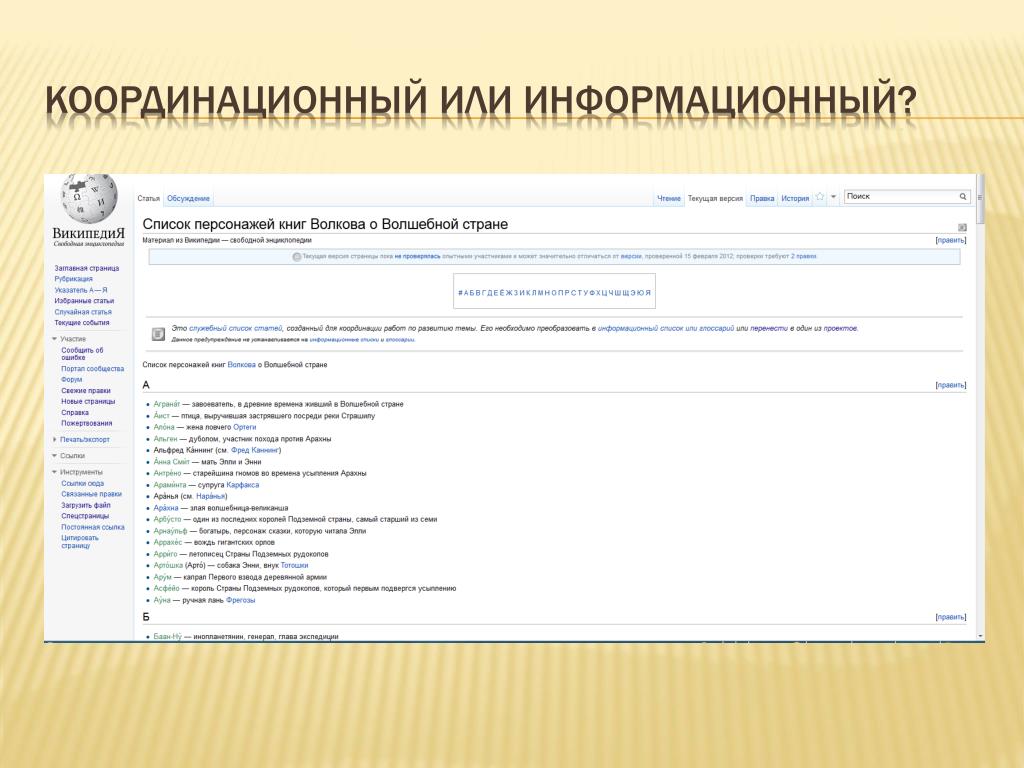Click the Wikipedia globe logo
1024x768 pixels.
tap(89, 197)
